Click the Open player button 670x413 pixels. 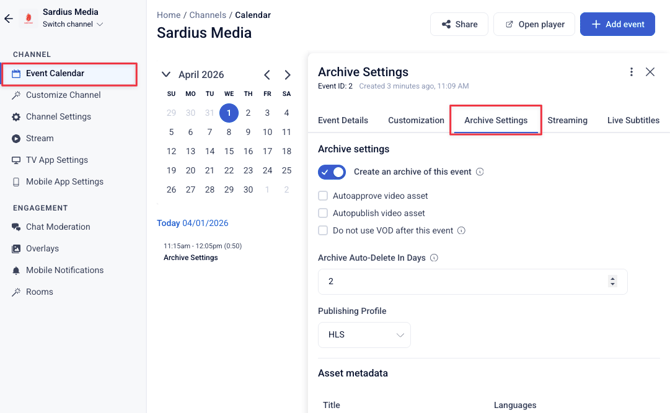[x=533, y=24]
